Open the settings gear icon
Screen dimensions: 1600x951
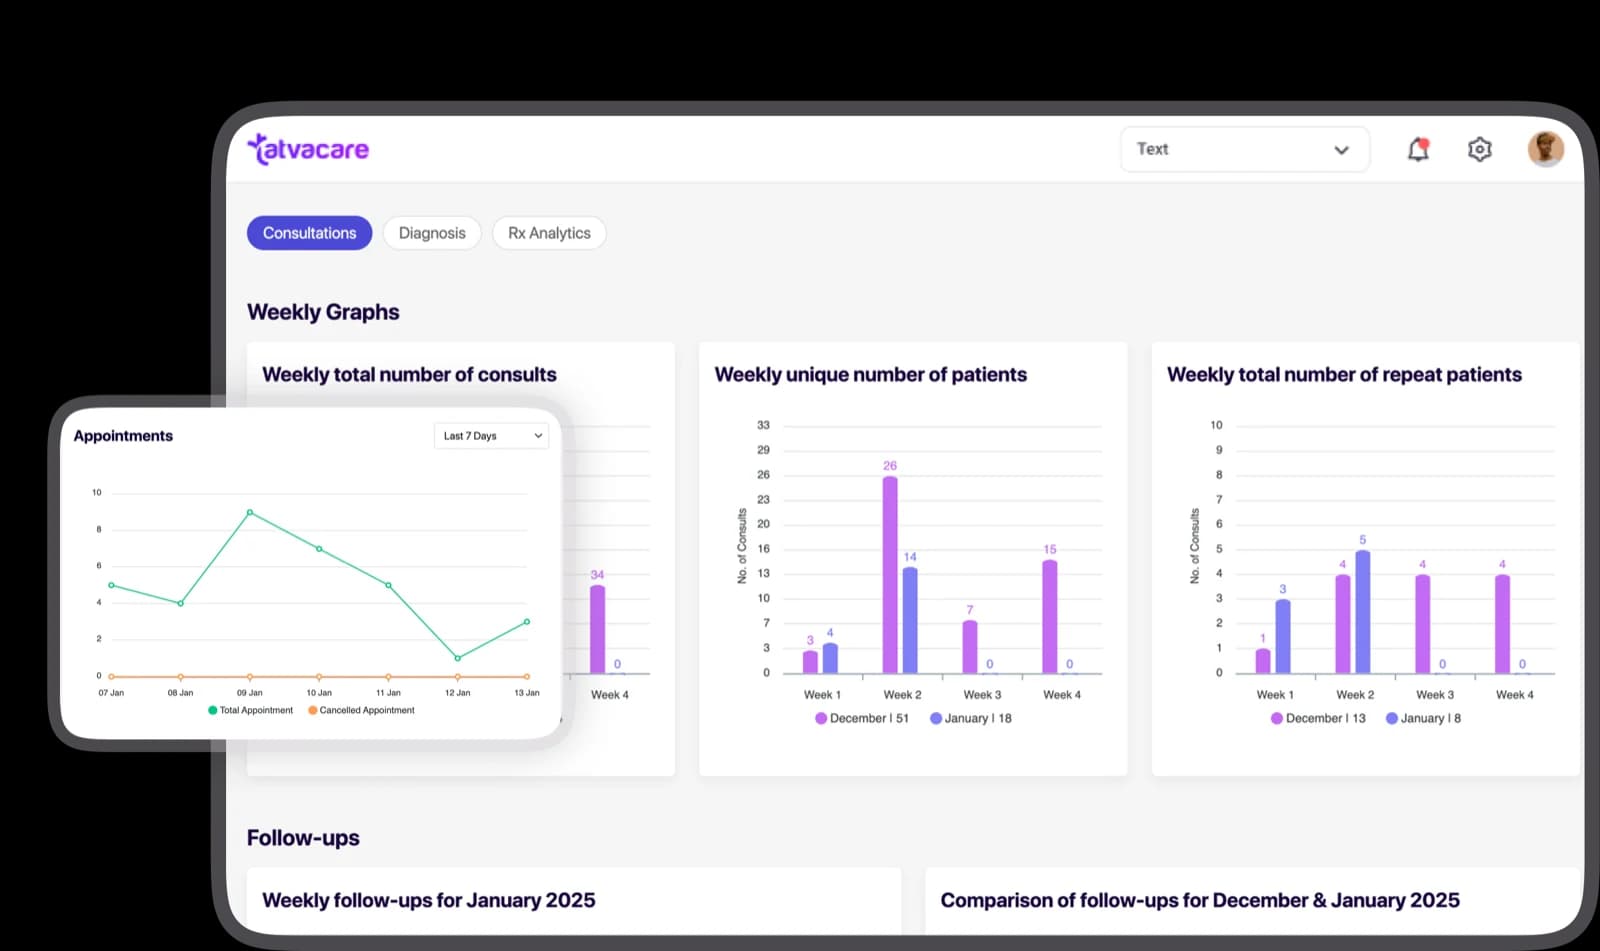1479,149
